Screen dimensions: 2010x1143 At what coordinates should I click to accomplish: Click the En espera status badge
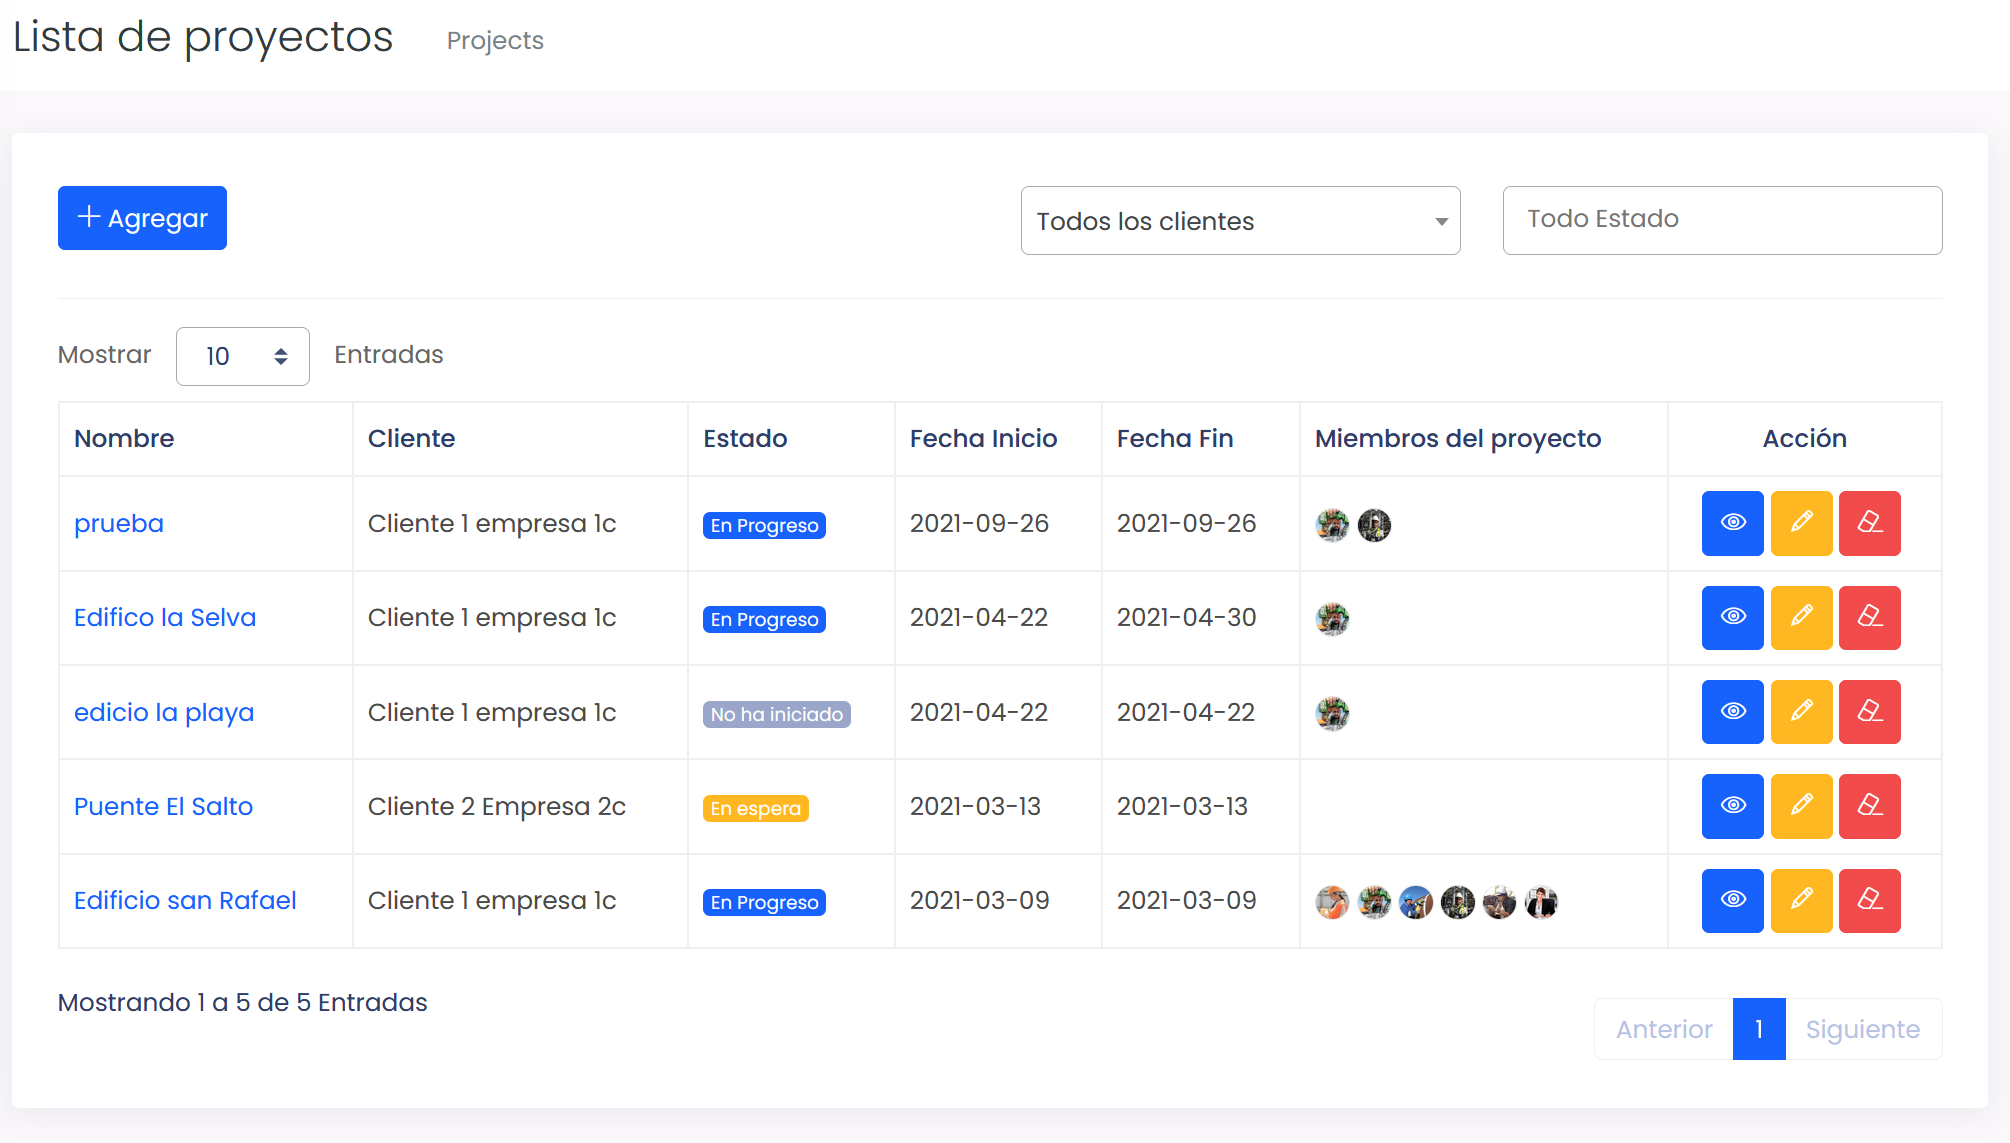(755, 808)
